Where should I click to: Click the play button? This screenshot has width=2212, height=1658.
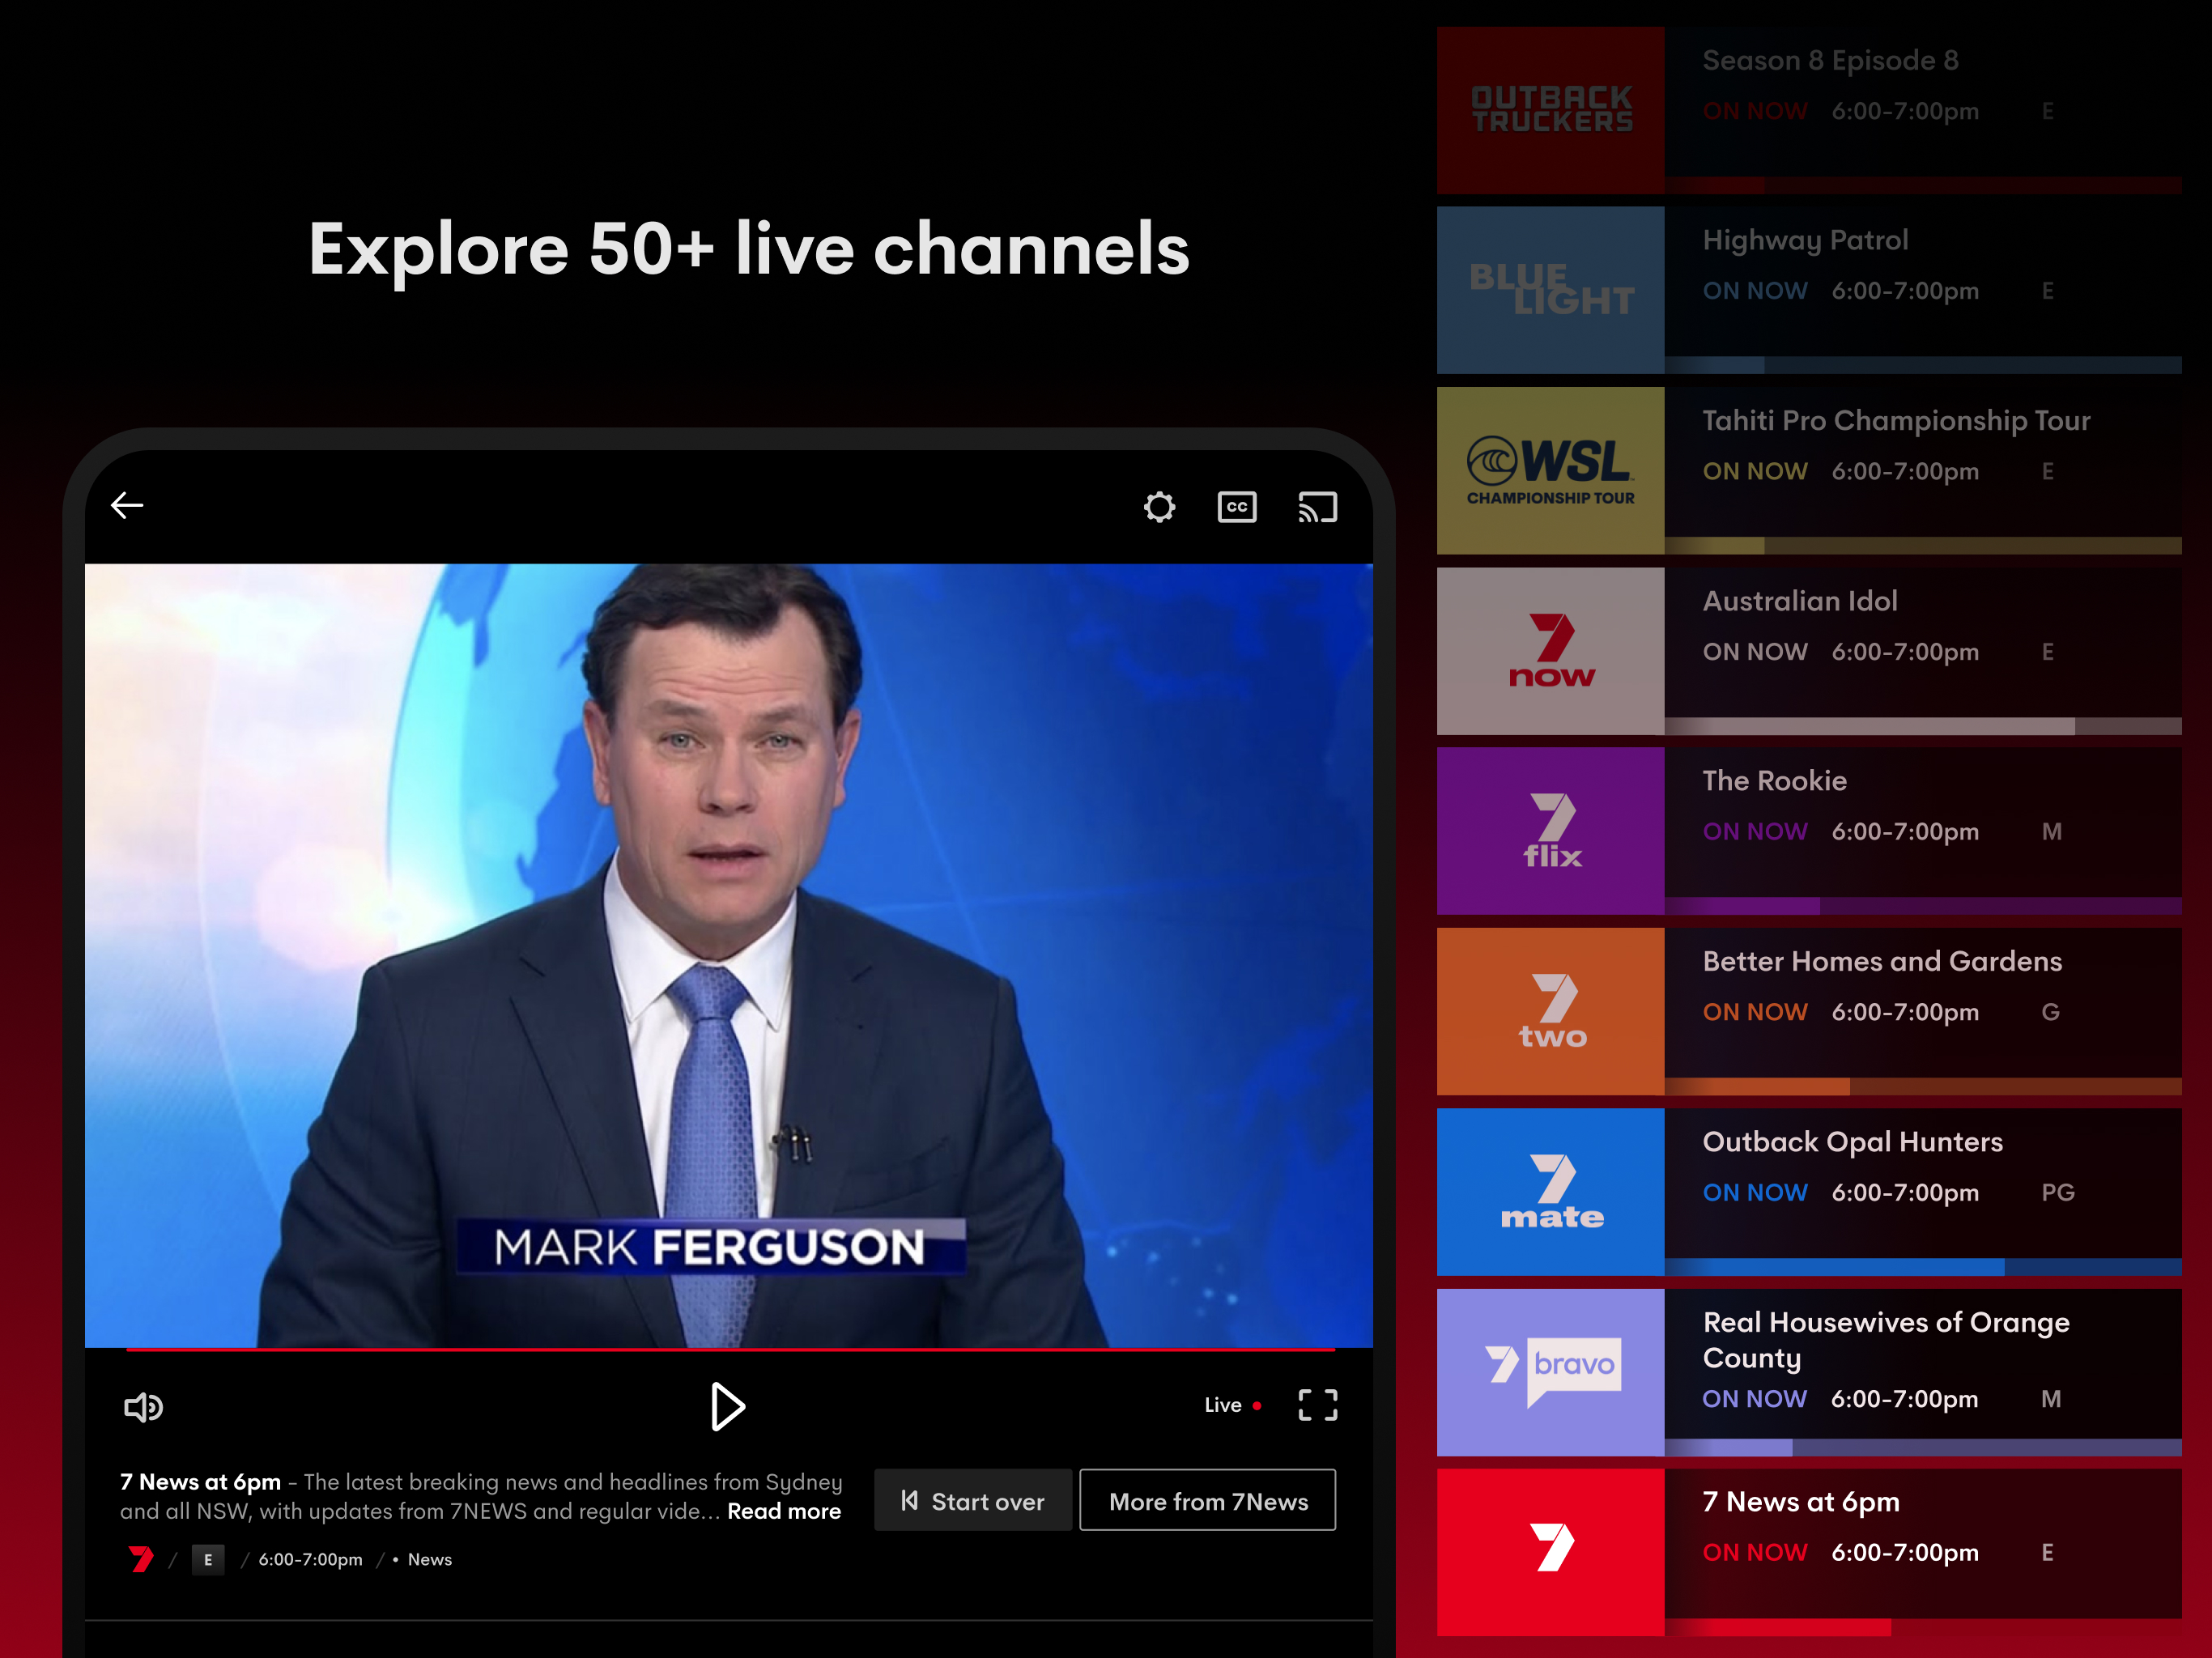tap(727, 1406)
